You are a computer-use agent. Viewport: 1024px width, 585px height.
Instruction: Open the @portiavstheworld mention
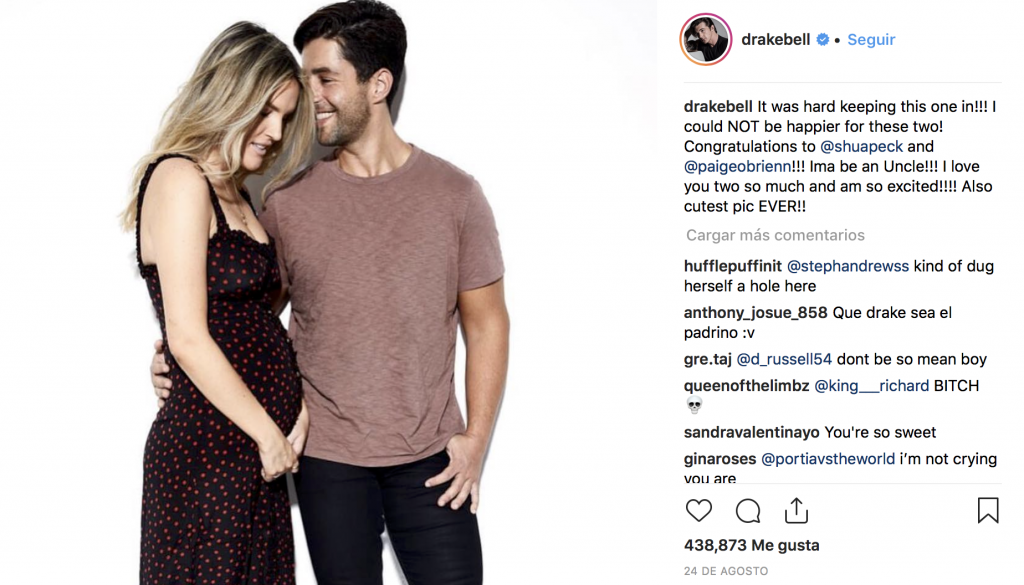tap(828, 459)
